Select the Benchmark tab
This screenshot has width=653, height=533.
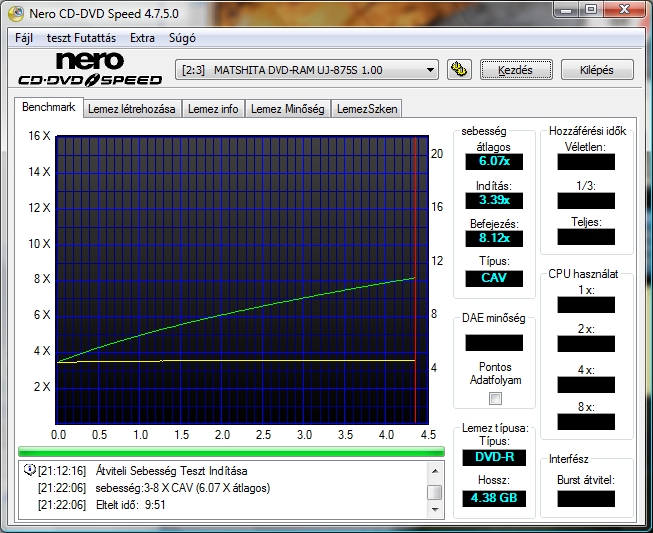click(x=49, y=107)
